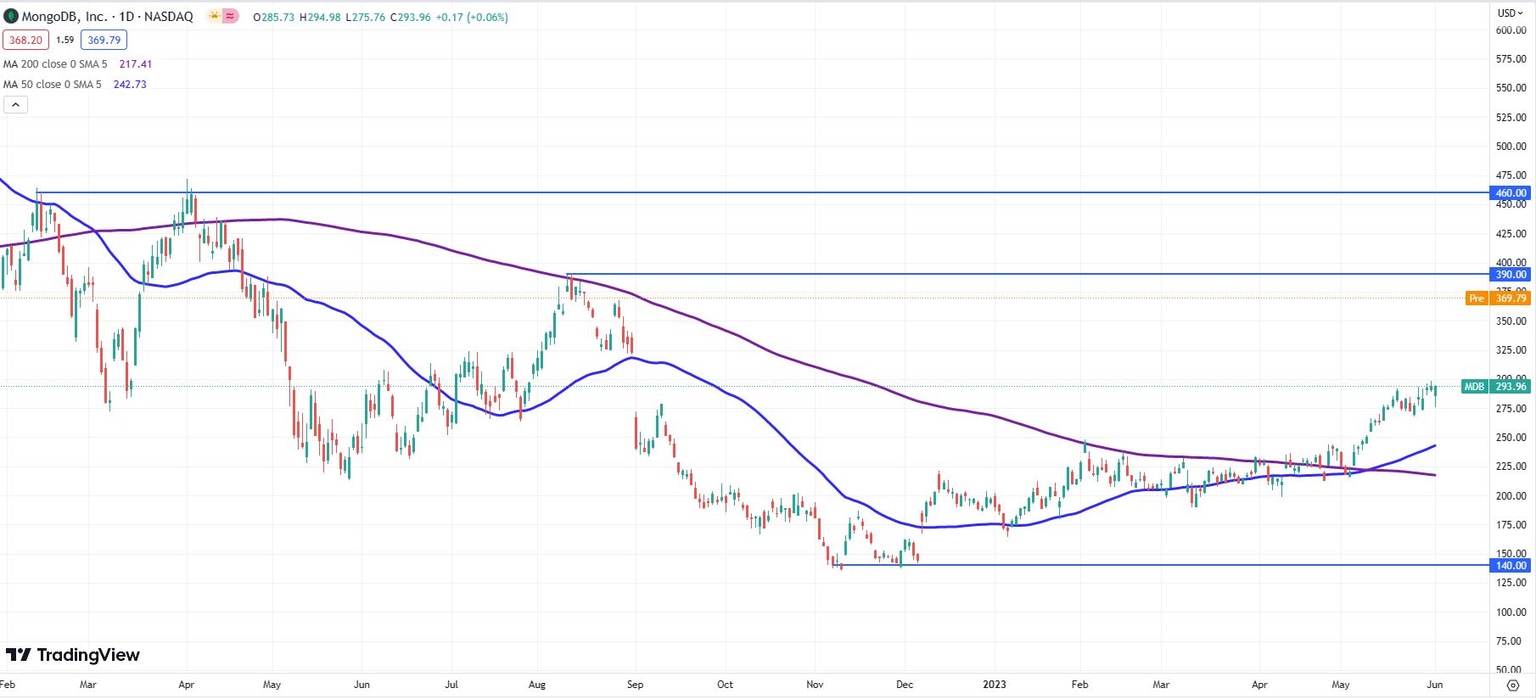Click the 525.00 price scale label
The image size is (1536, 698).
[1510, 118]
